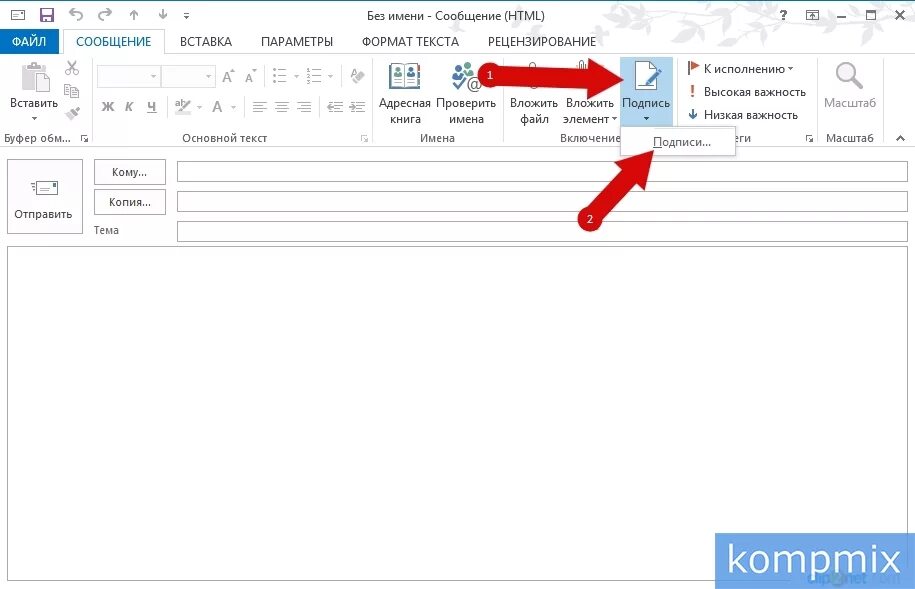The image size is (915, 589).
Task: Open the font size combo box
Action: pyautogui.click(x=188, y=76)
